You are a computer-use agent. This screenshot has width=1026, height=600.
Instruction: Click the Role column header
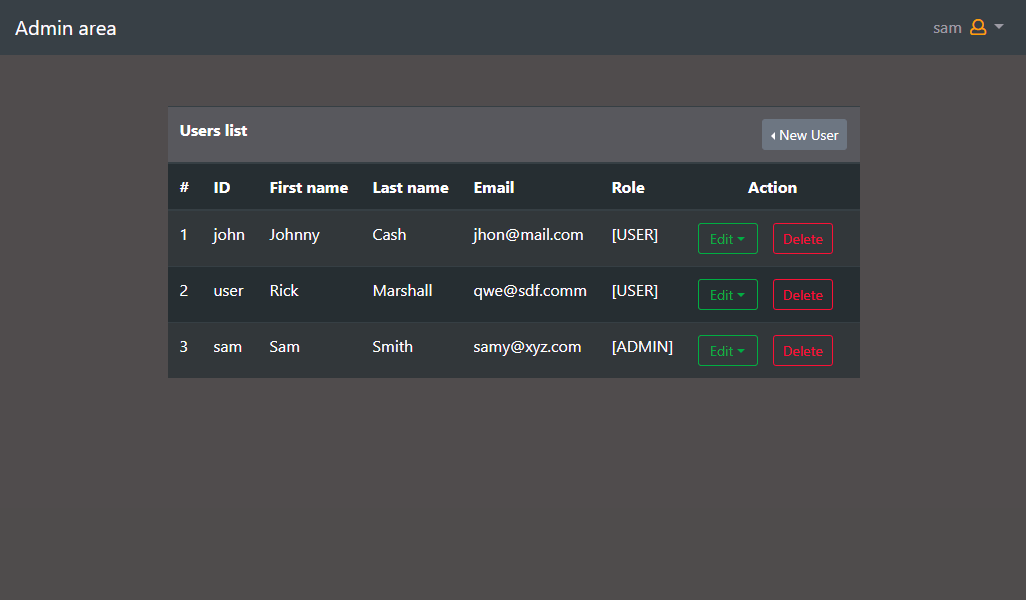628,188
